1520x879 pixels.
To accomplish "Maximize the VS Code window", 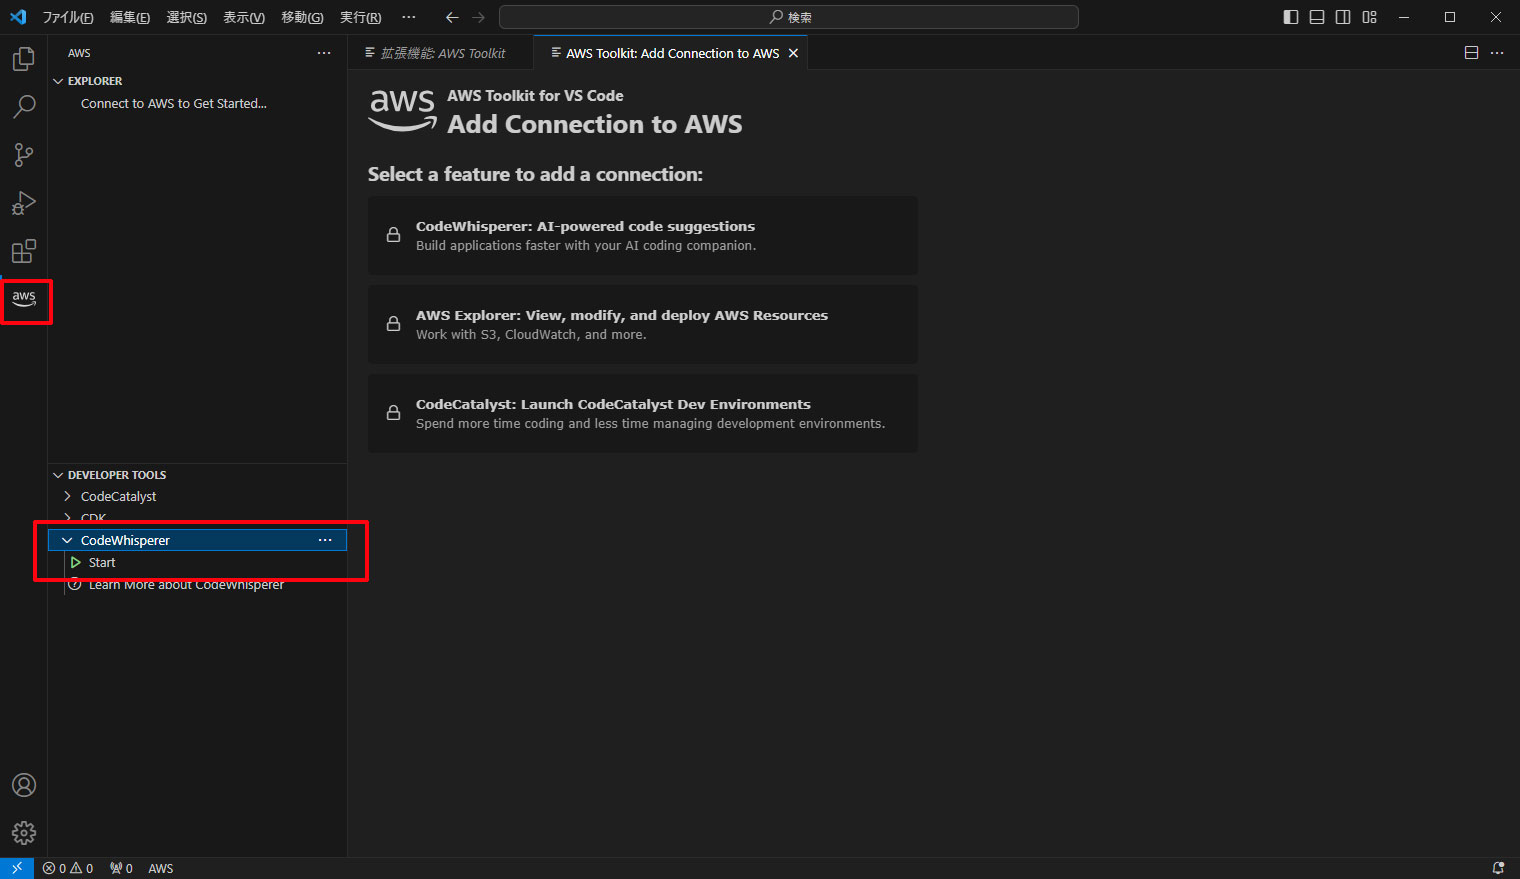I will click(1450, 17).
